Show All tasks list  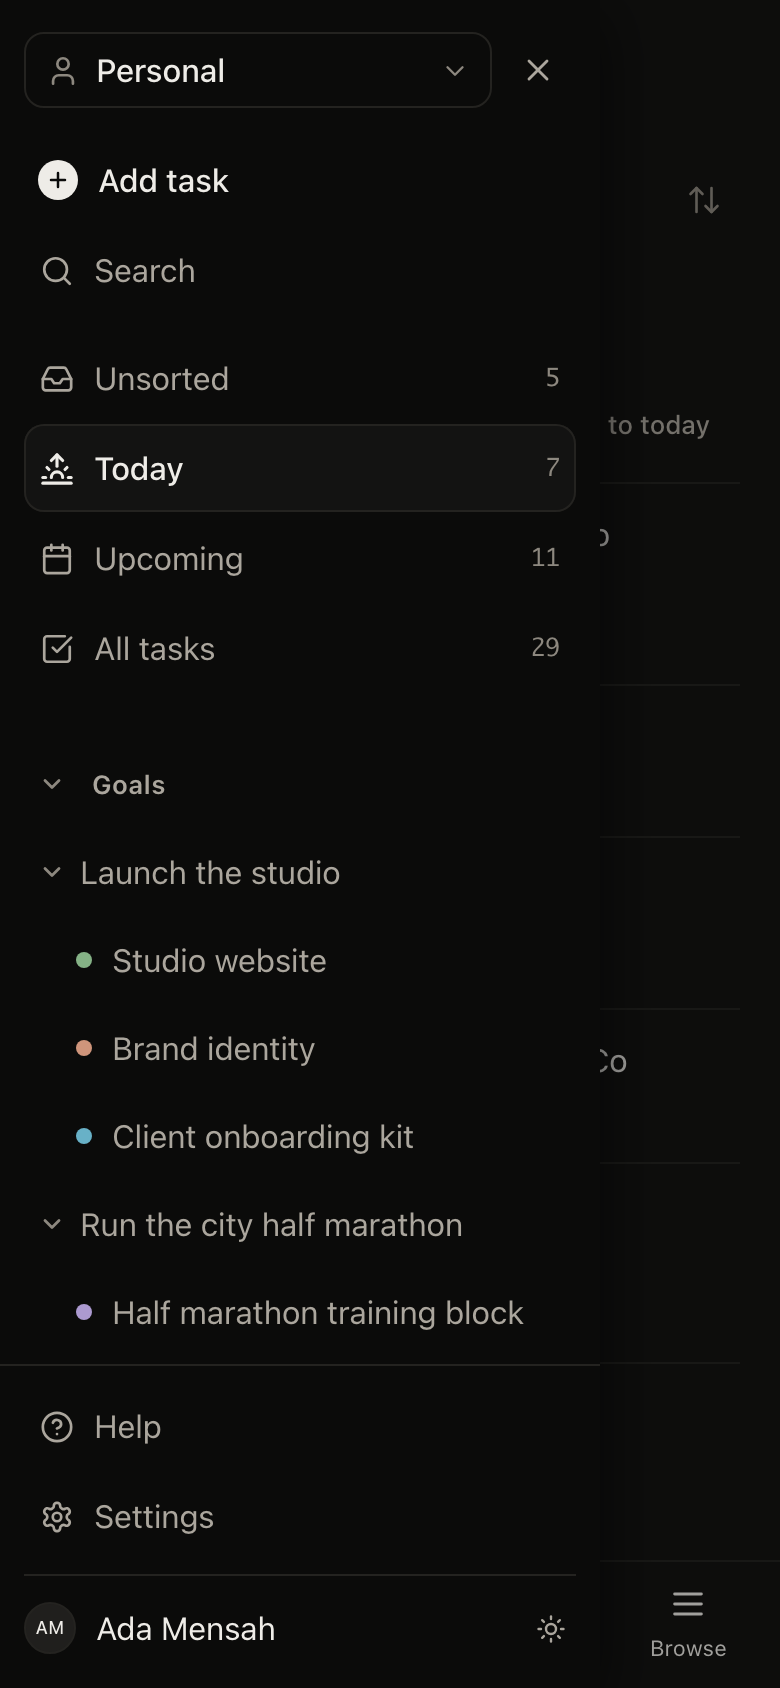pyautogui.click(x=300, y=649)
